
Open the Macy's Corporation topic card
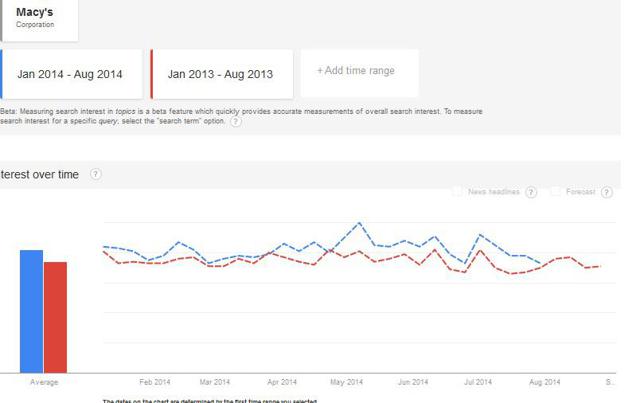point(39,20)
